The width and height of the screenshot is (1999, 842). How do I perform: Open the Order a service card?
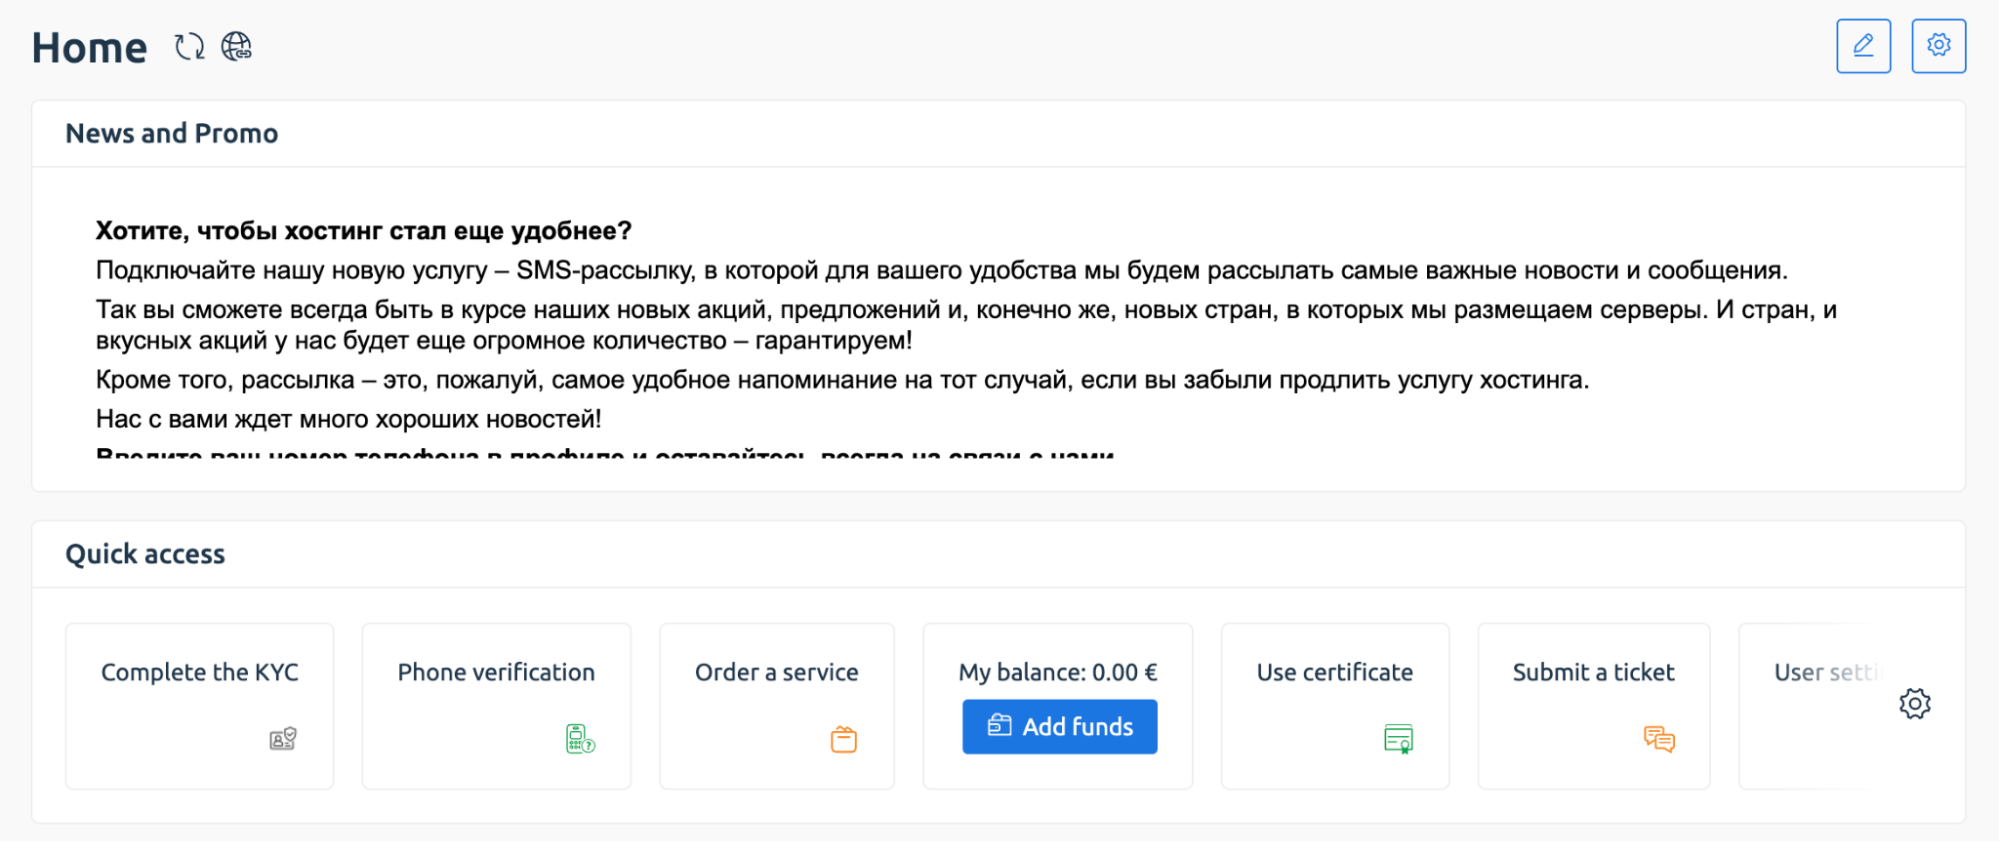tap(777, 706)
